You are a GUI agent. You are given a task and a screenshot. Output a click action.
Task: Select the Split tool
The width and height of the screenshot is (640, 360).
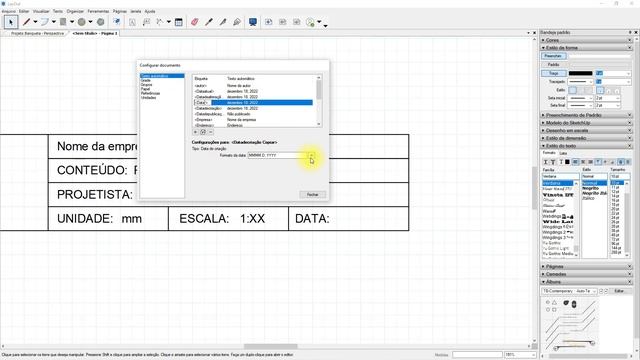(223, 22)
